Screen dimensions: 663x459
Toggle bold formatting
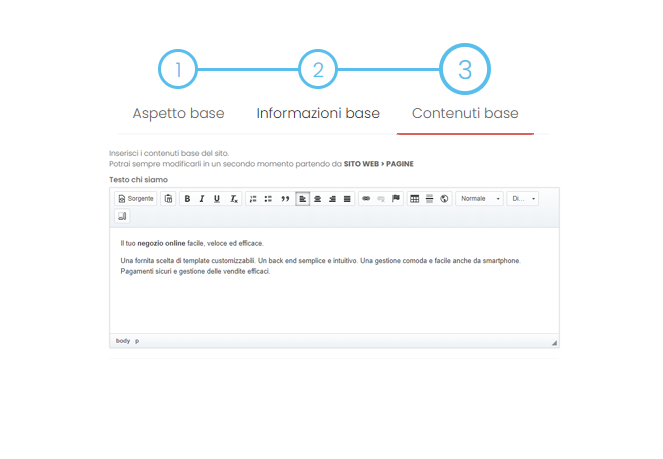(x=187, y=199)
